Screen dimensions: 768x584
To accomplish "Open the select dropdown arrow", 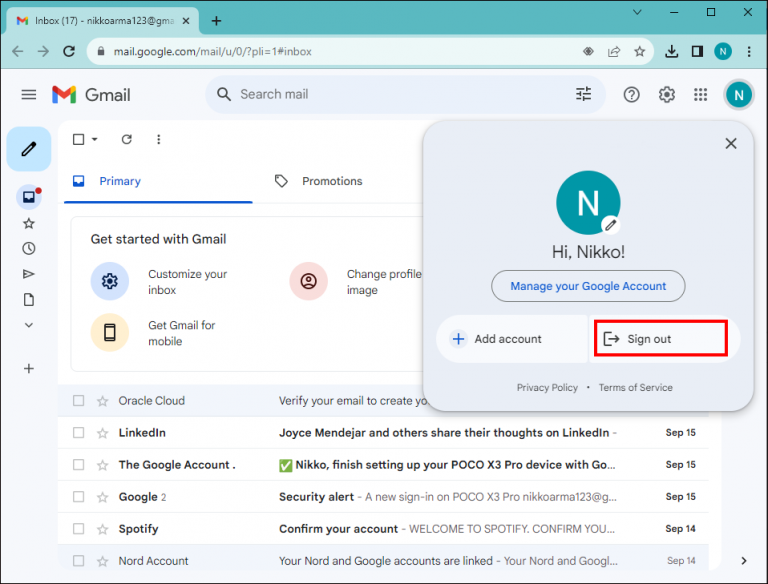I will [x=95, y=140].
